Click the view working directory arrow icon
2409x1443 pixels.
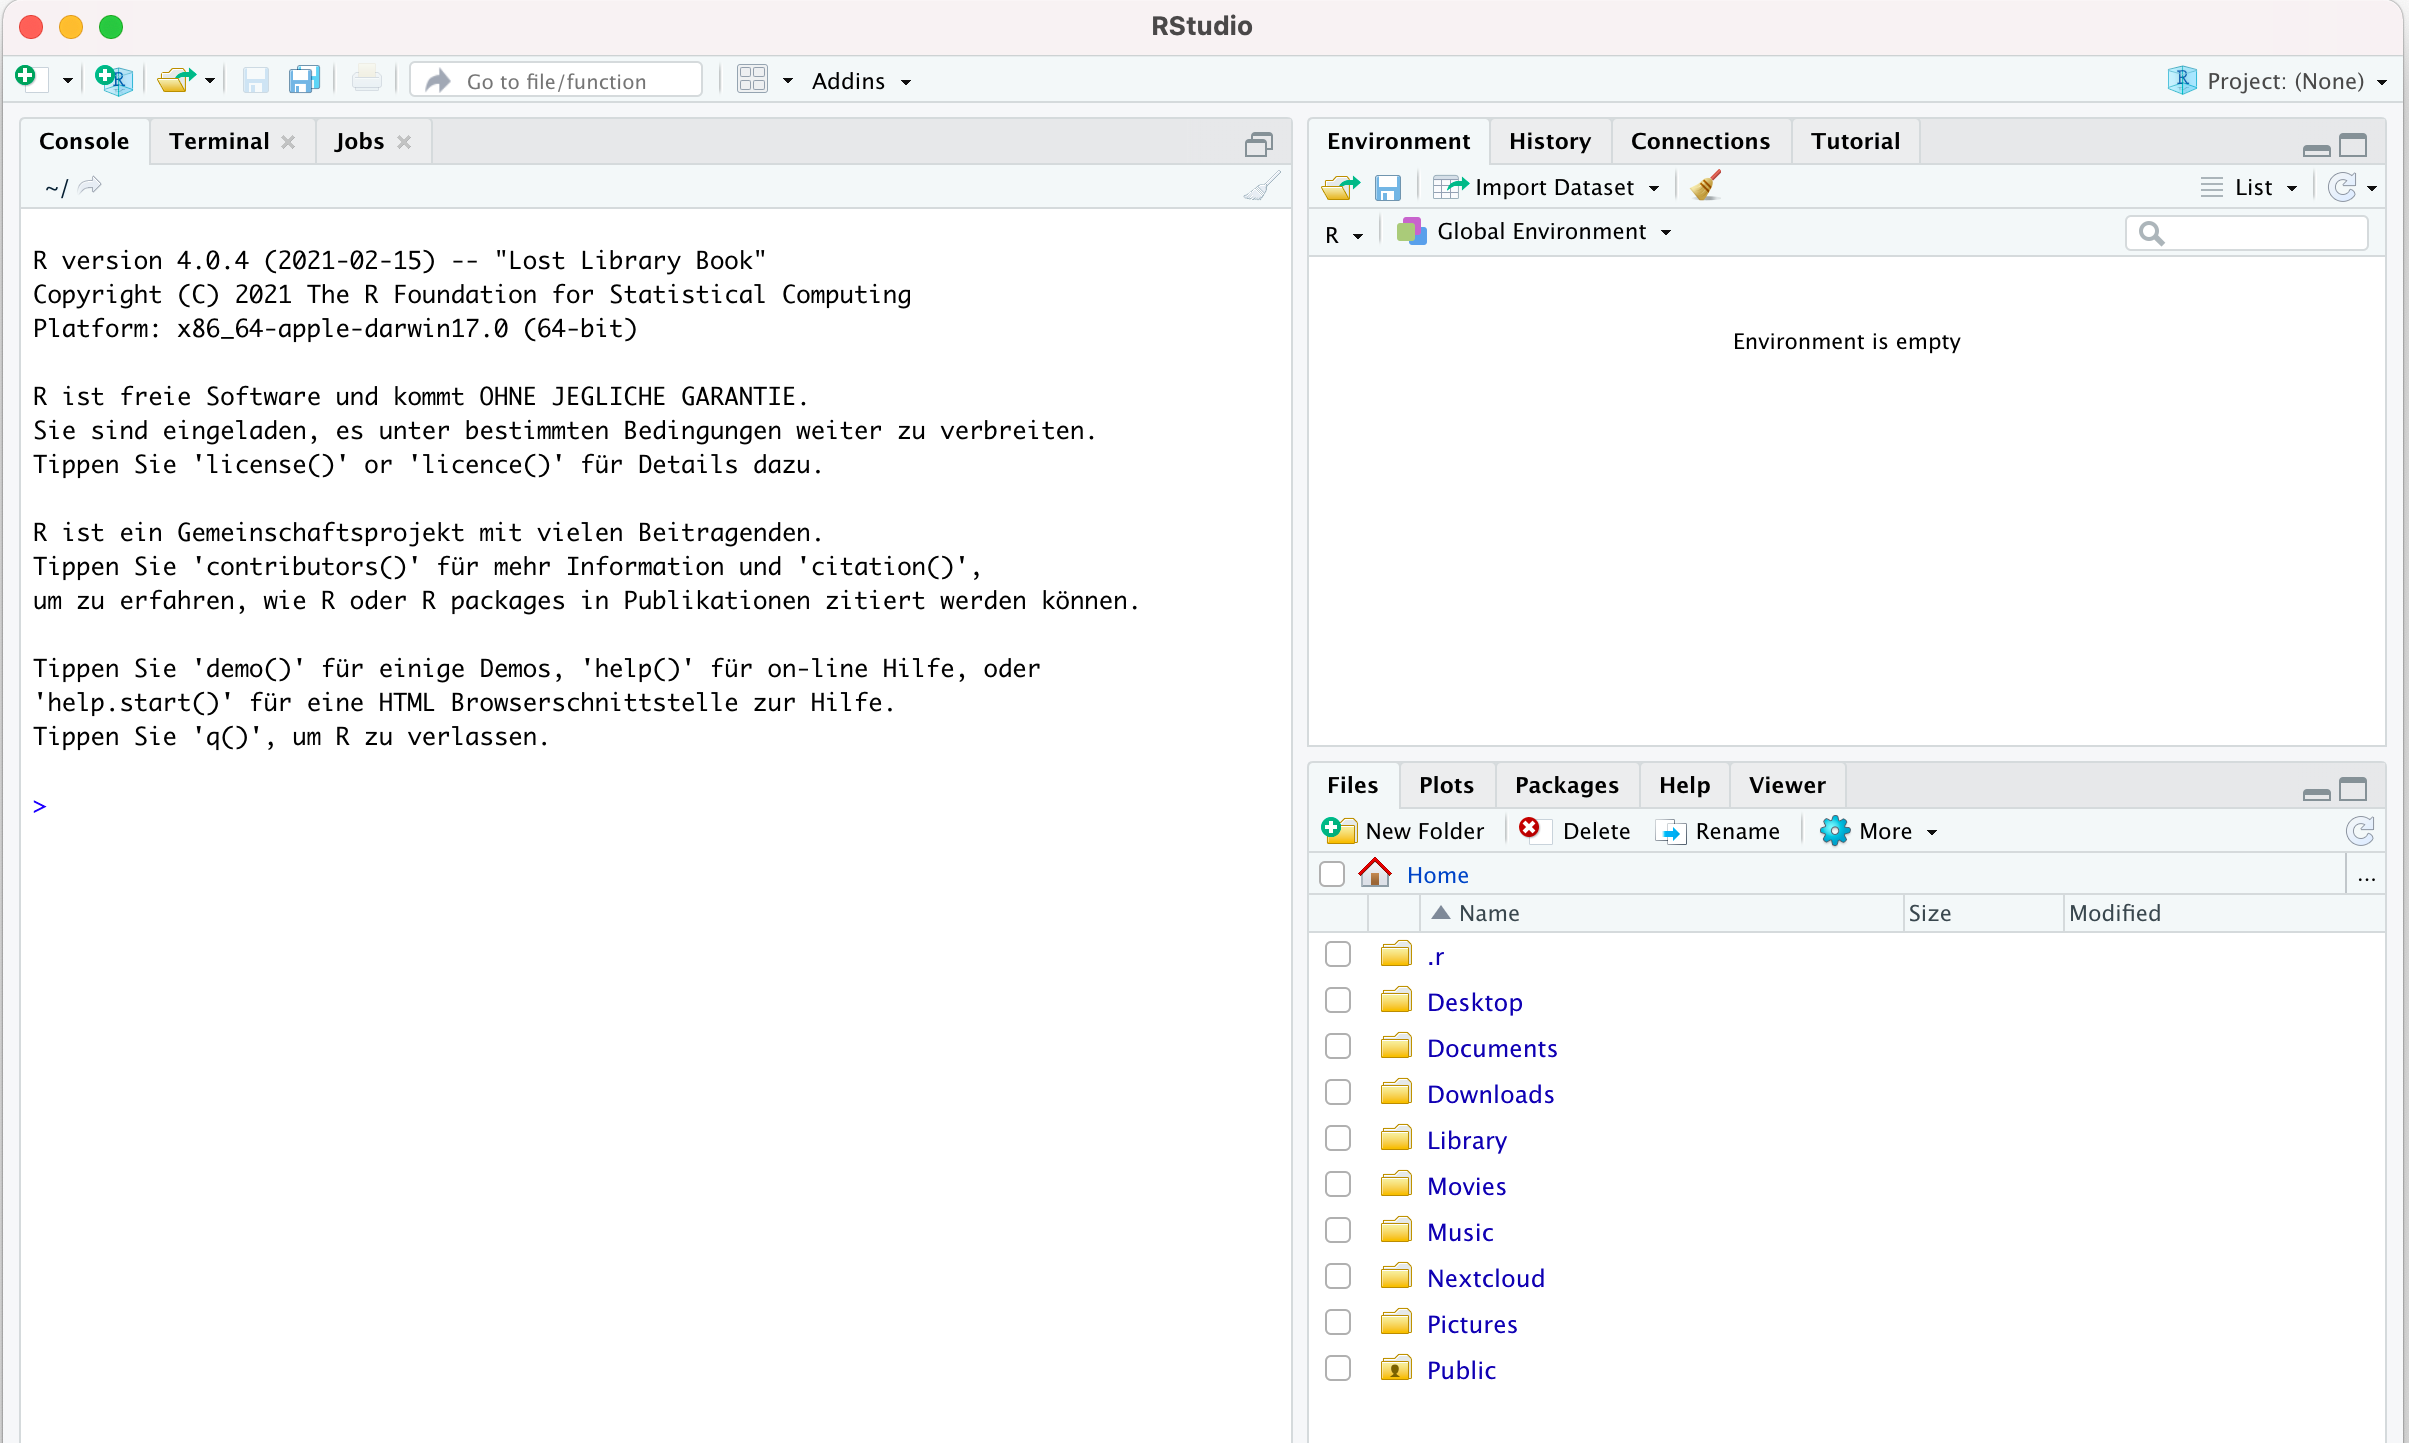(x=90, y=186)
